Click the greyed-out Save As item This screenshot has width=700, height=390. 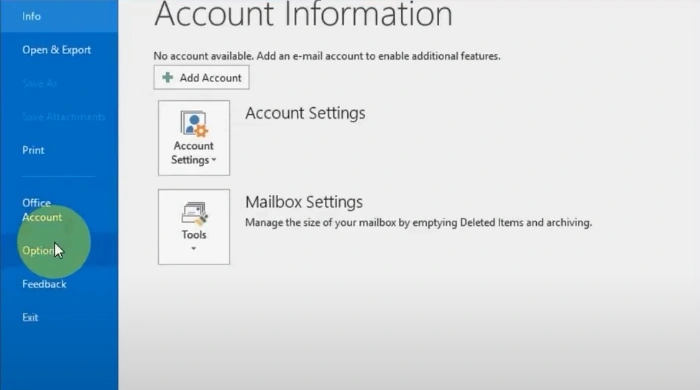click(x=40, y=83)
